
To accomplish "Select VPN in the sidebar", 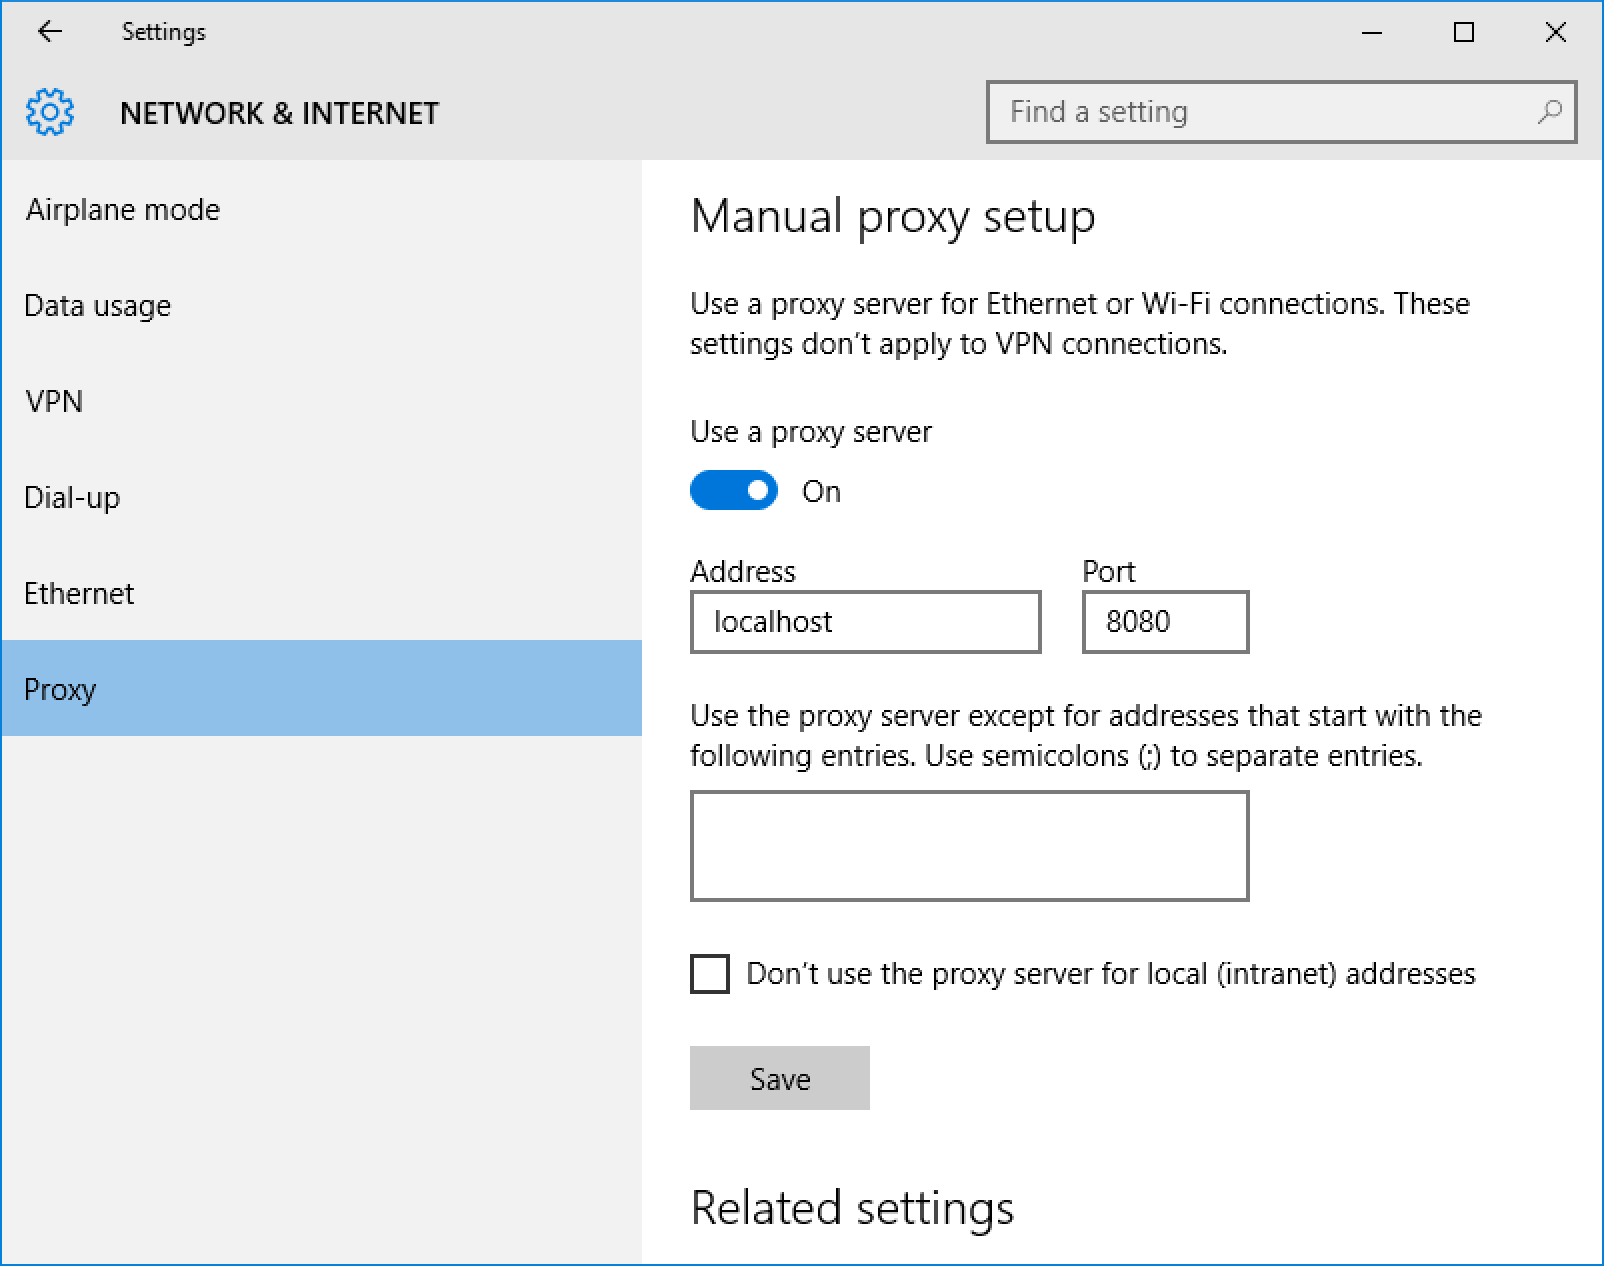I will 321,401.
